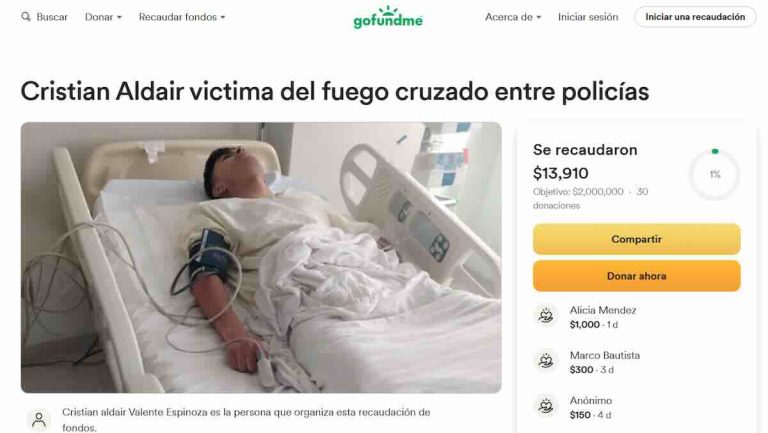Click the organizer profile avatar icon
The height and width of the screenshot is (433, 768).
[39, 420]
